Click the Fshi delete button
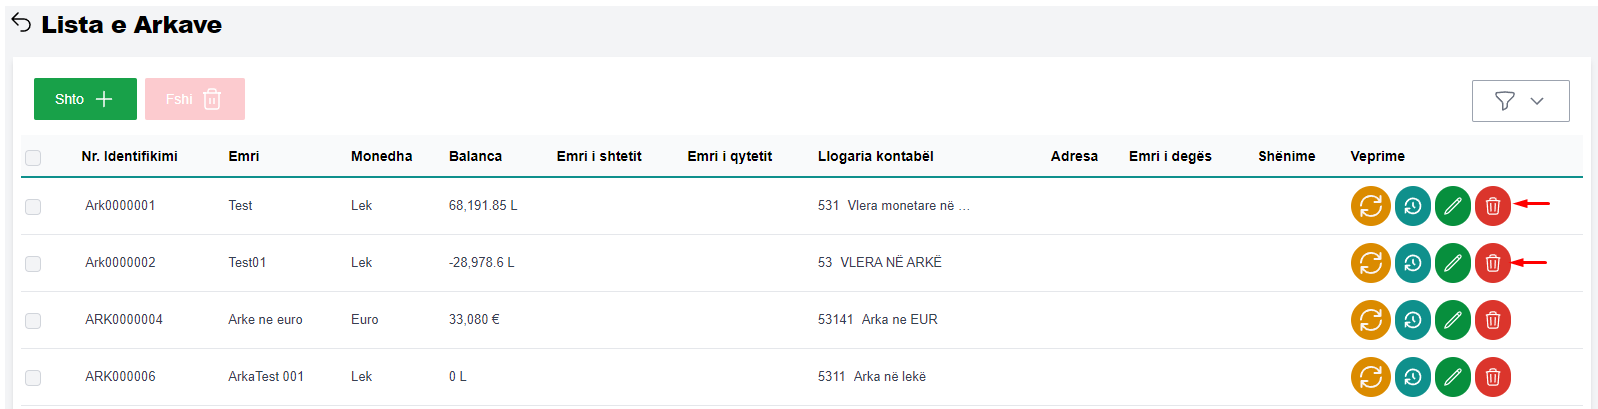Image resolution: width=1598 pixels, height=409 pixels. tap(194, 99)
